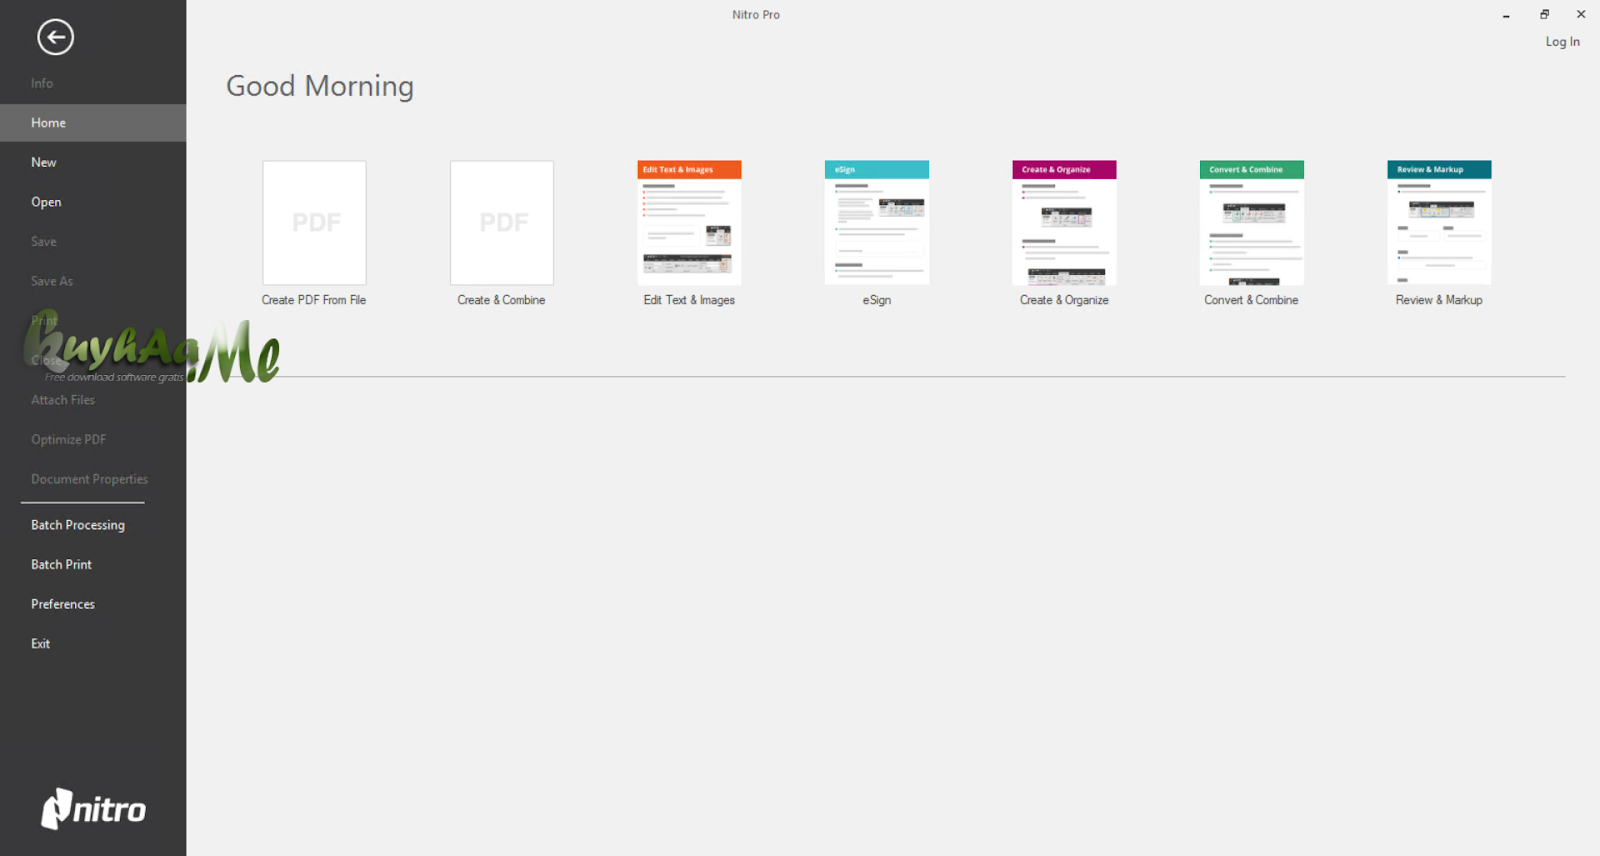The width and height of the screenshot is (1600, 856).
Task: Restore down the Nitro Pro window
Action: tap(1544, 15)
